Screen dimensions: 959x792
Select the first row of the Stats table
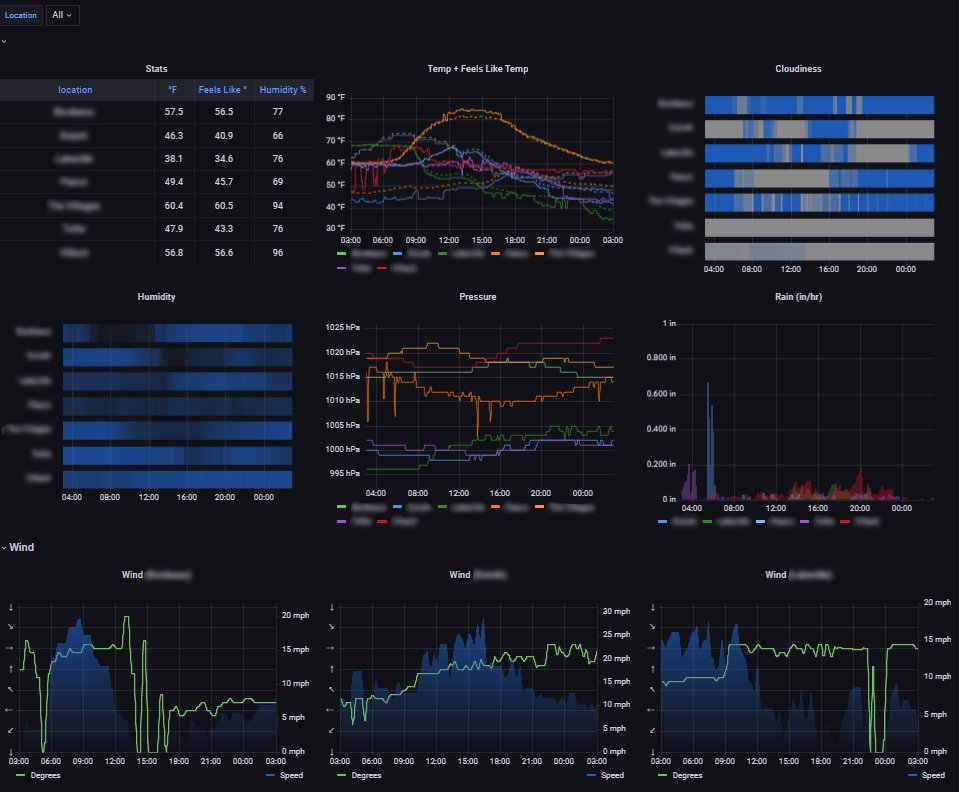[x=156, y=113]
